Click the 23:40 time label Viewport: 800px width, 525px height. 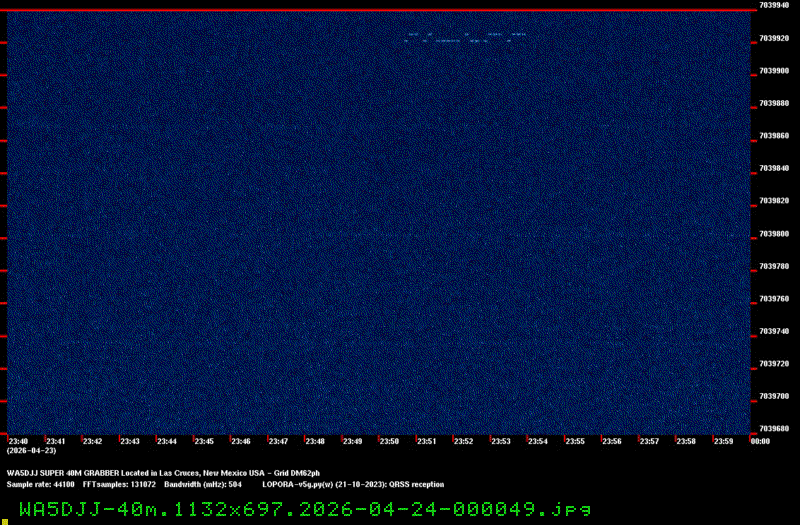[x=18, y=441]
